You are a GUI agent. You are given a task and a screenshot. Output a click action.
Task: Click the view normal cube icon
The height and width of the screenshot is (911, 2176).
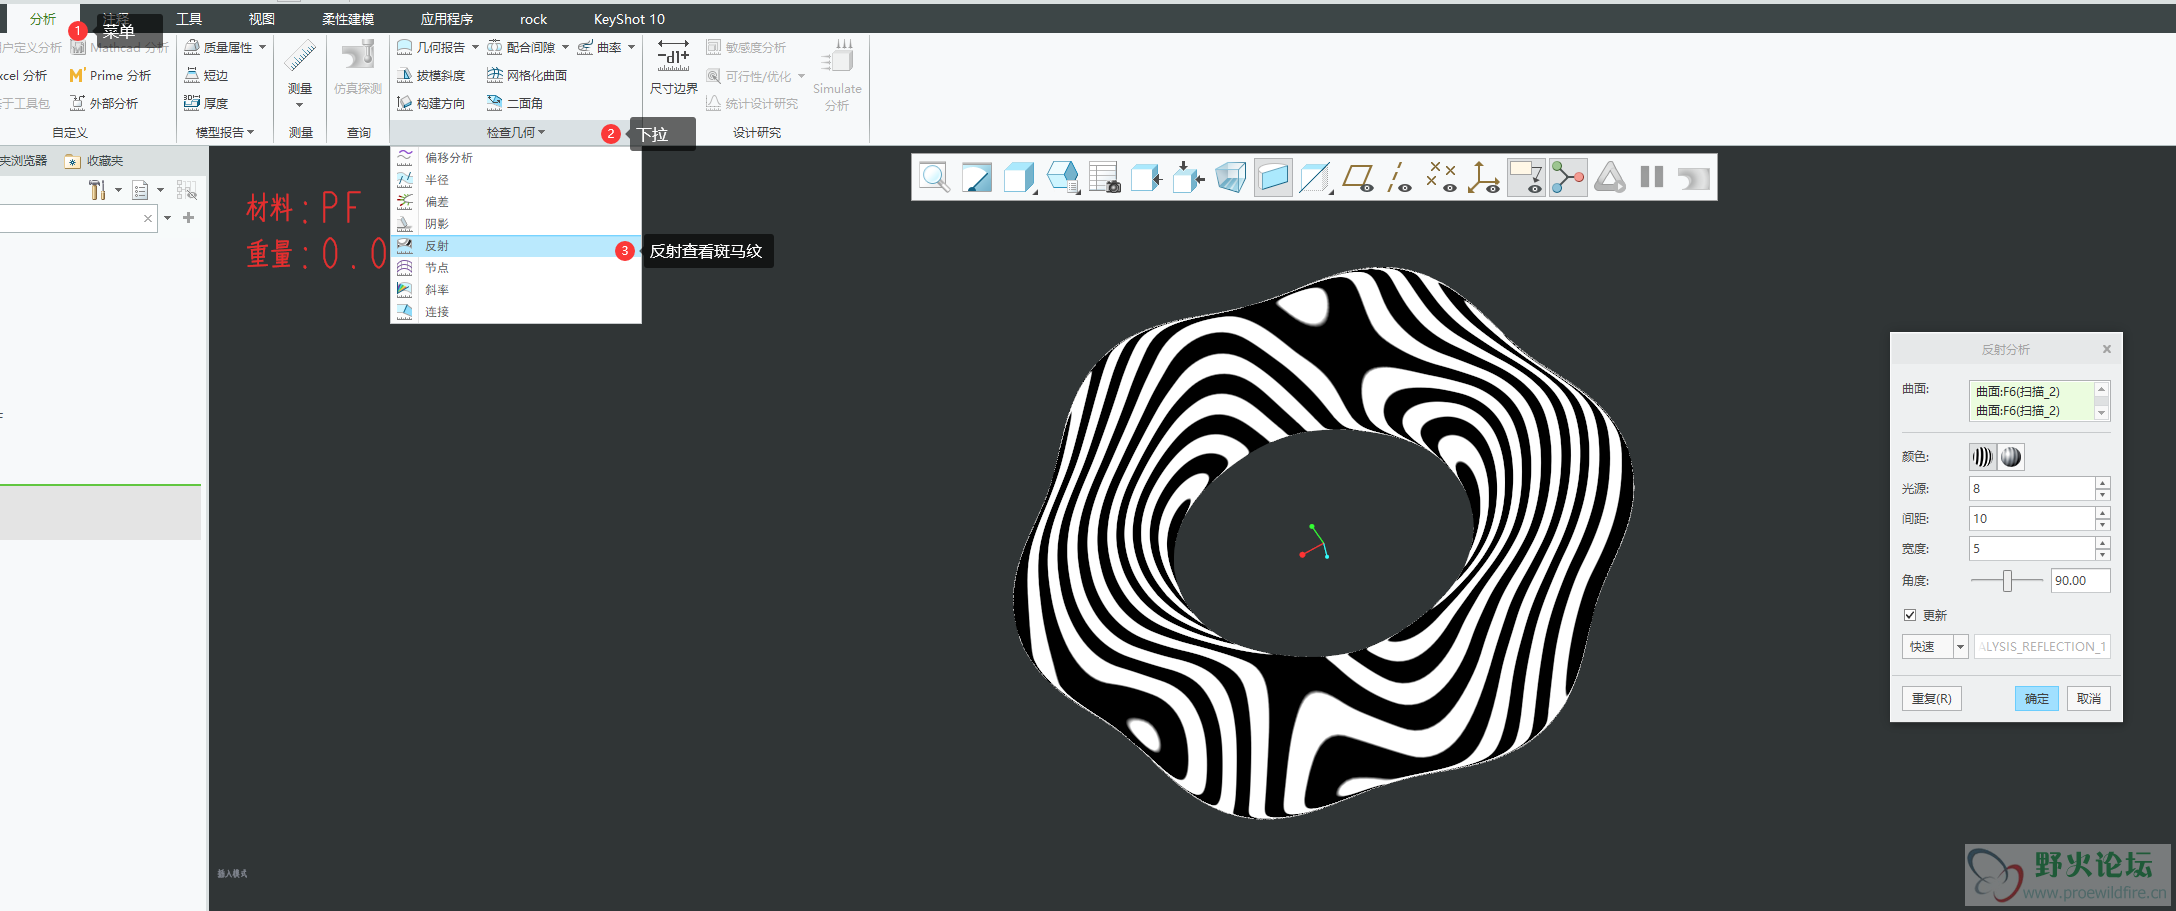[x=1146, y=178]
